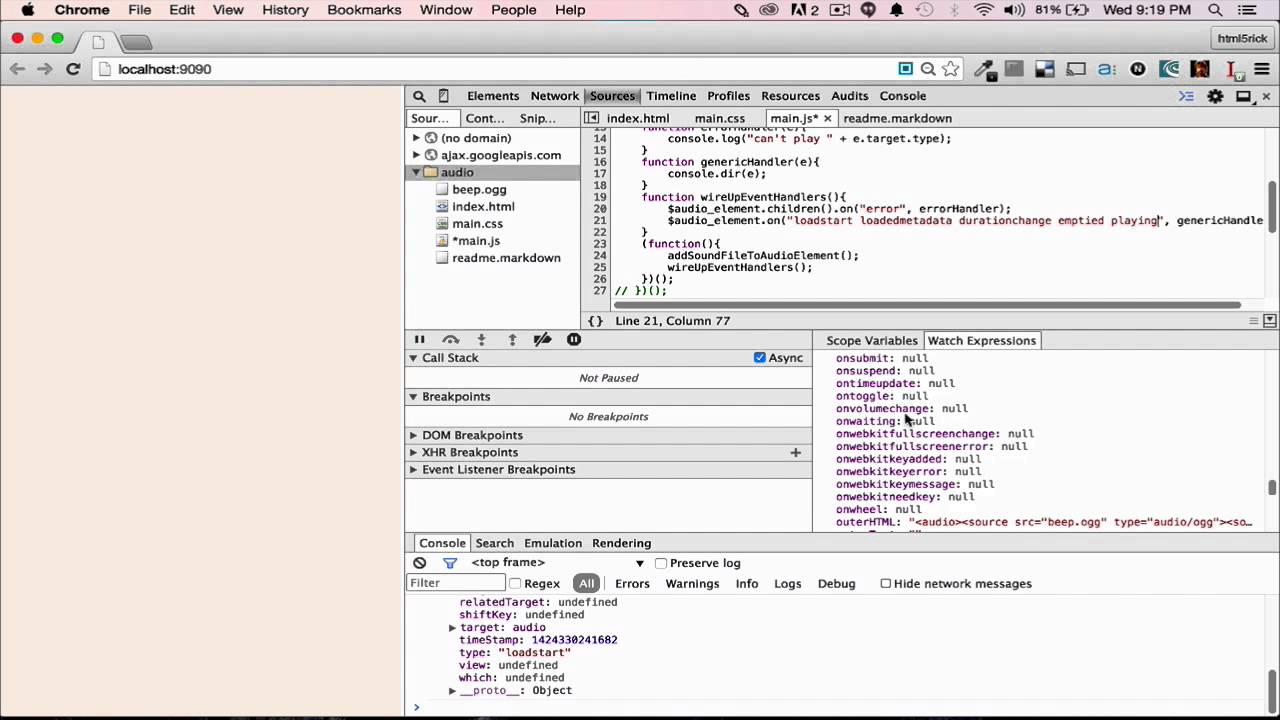Pause script execution in debugger
Screen dimensions: 1280x720
click(419, 340)
